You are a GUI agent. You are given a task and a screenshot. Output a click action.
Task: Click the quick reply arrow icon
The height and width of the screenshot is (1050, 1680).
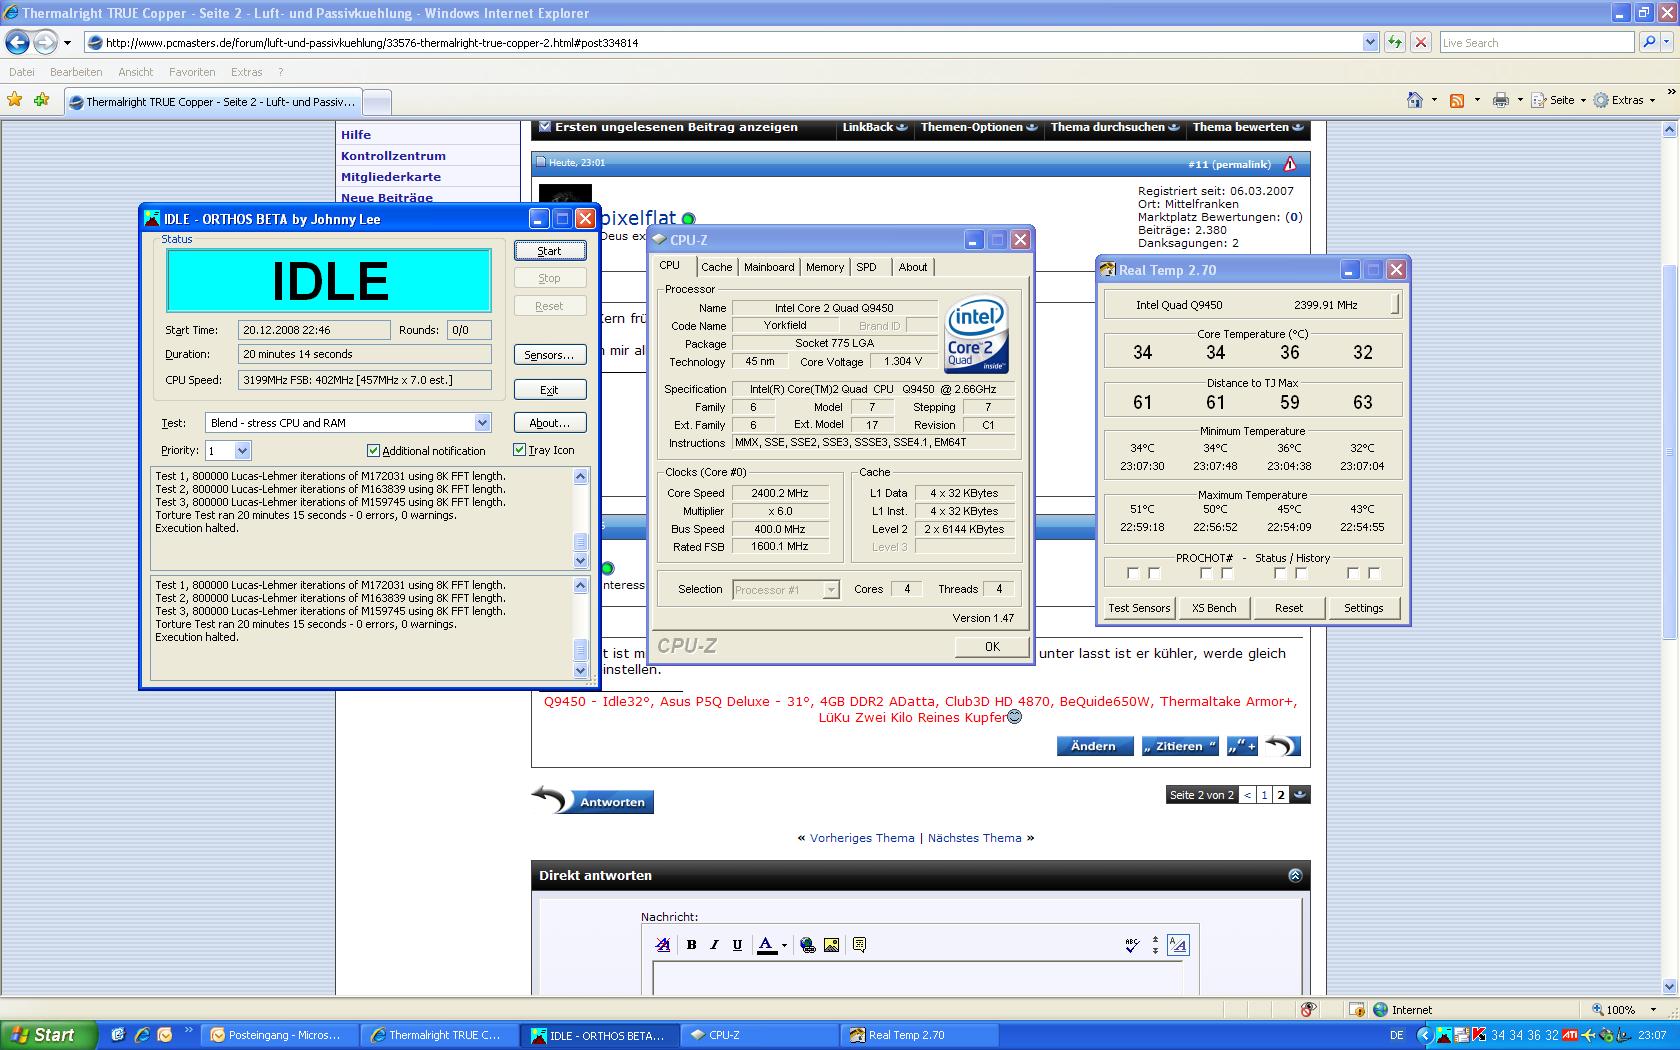point(1282,745)
